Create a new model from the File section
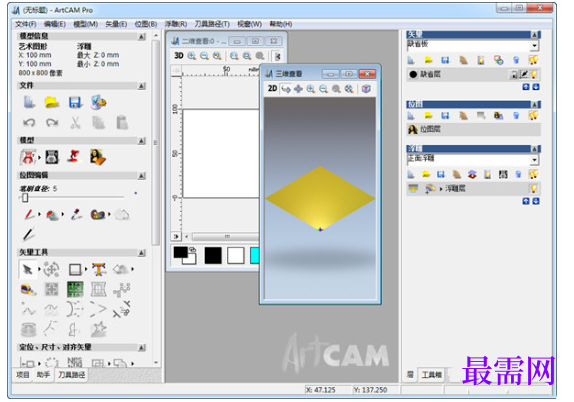The width and height of the screenshot is (574, 402). click(x=29, y=102)
